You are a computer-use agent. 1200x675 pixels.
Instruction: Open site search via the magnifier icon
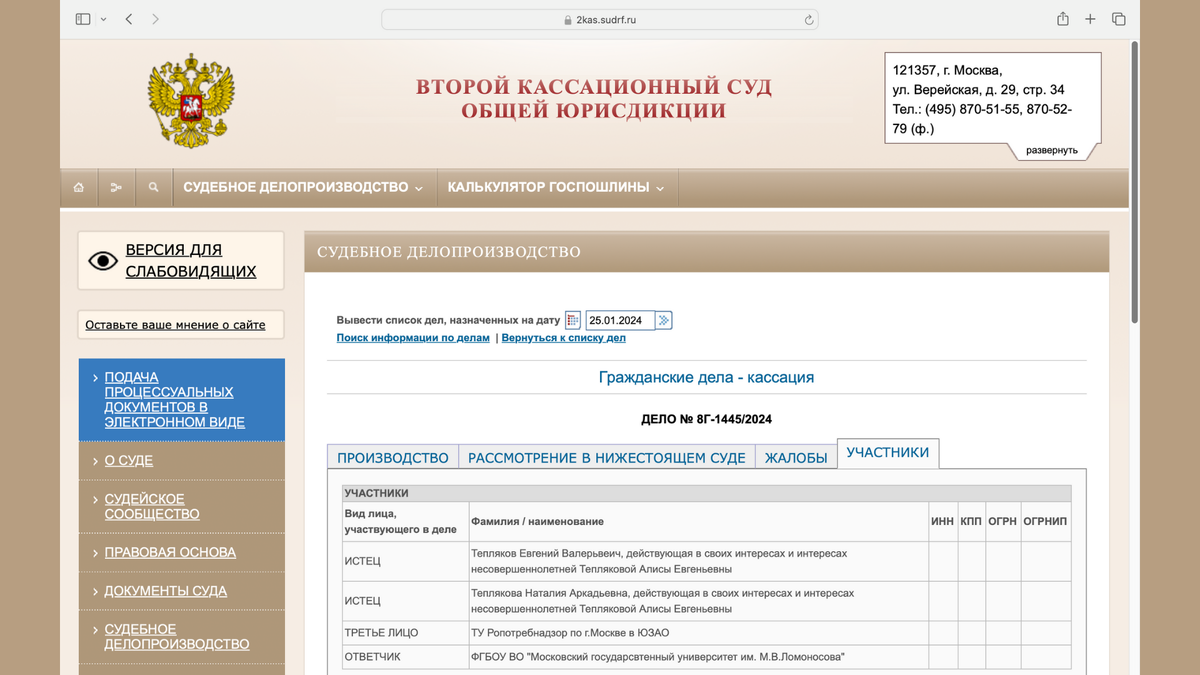(x=154, y=187)
